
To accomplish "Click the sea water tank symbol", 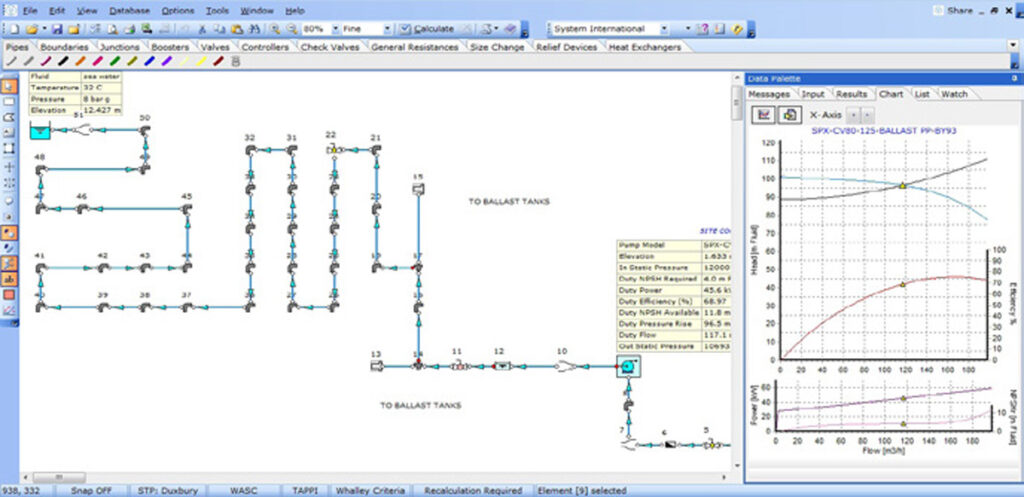I will click(40, 131).
